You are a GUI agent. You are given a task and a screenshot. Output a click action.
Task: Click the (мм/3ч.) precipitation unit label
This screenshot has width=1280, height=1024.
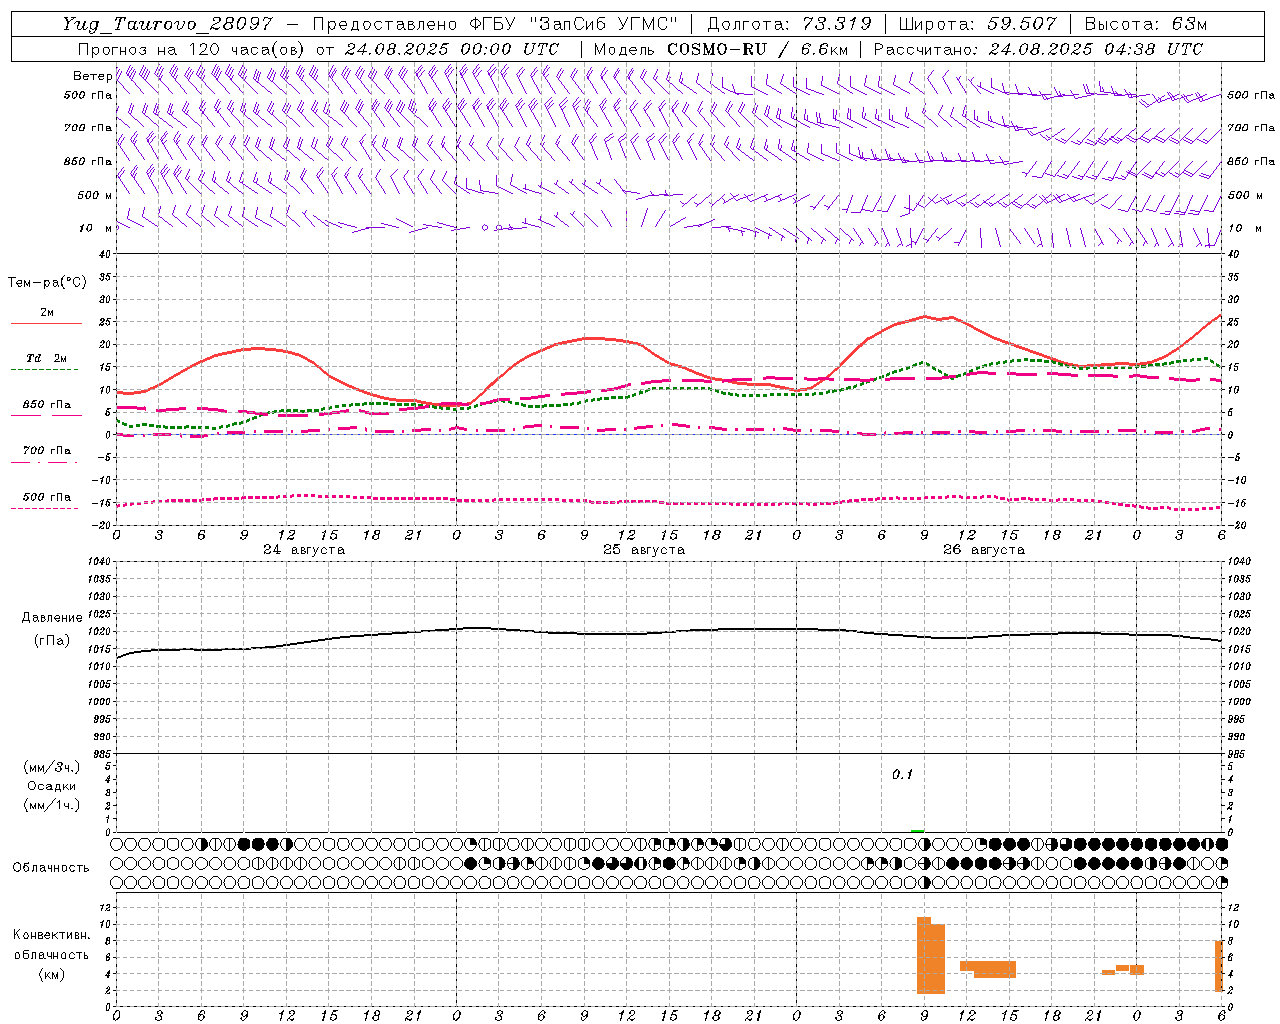click(x=52, y=767)
